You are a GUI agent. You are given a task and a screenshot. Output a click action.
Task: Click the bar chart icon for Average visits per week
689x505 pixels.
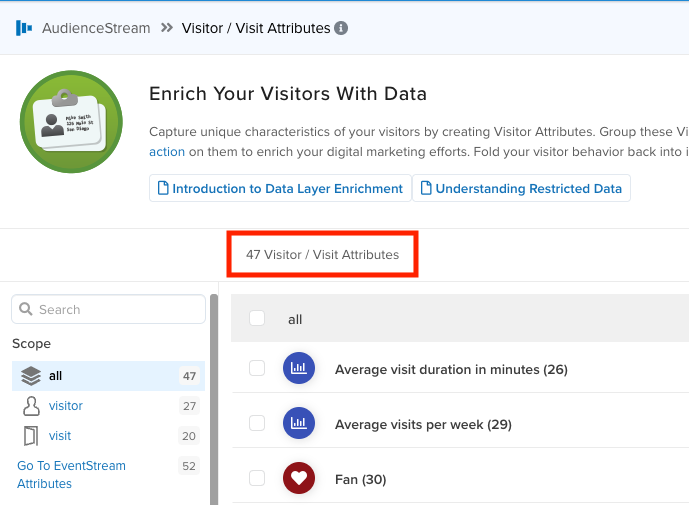299,423
